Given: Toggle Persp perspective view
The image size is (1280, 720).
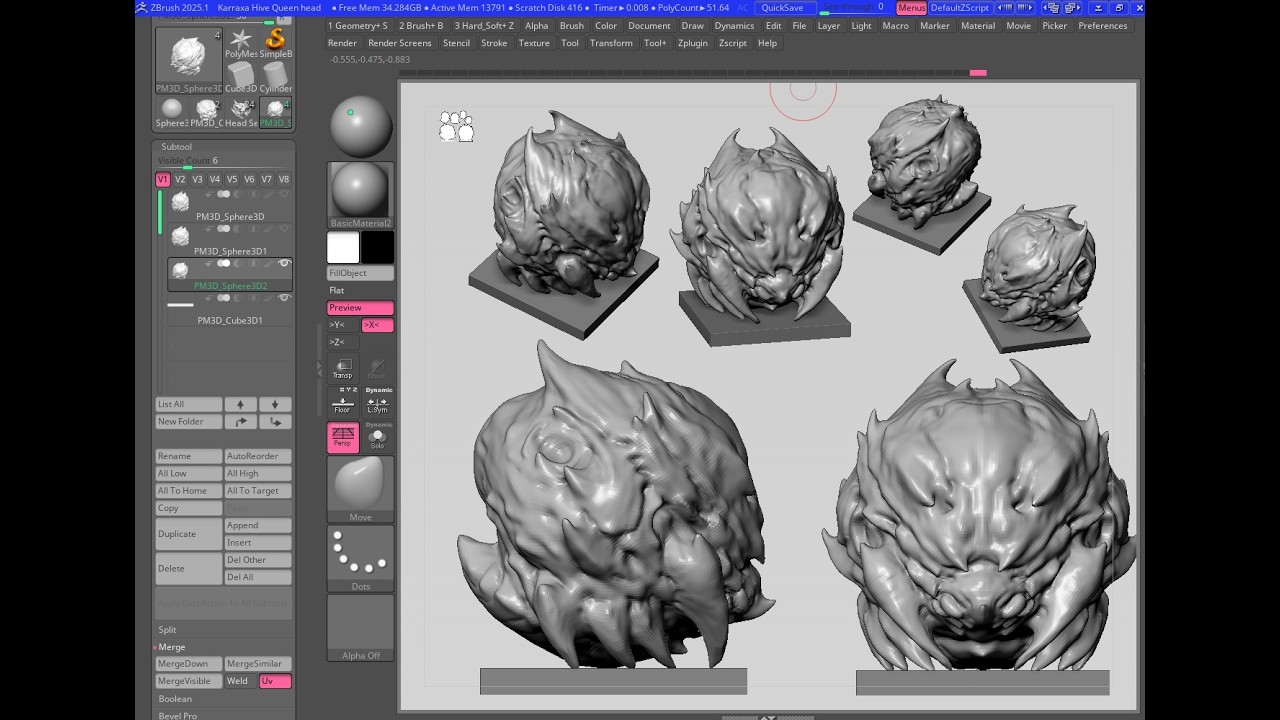Looking at the screenshot, I should (x=343, y=437).
